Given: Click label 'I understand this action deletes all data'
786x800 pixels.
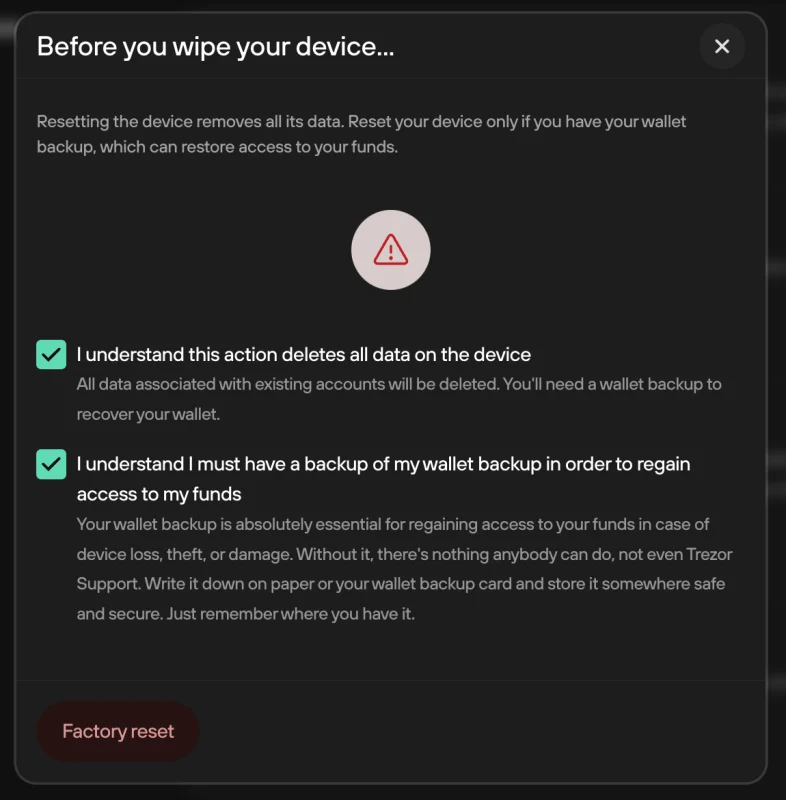Looking at the screenshot, I should coord(303,355).
